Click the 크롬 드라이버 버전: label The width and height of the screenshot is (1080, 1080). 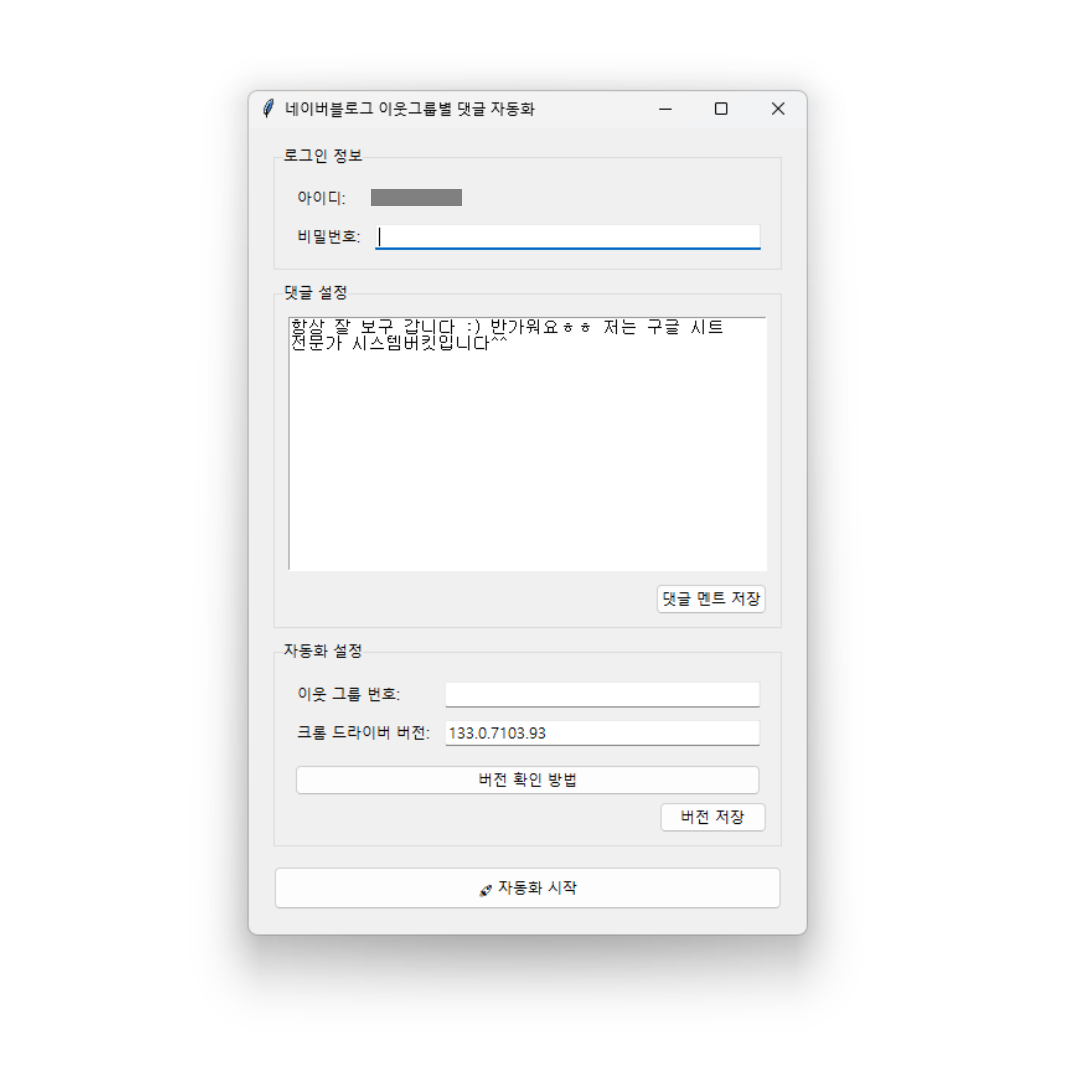[364, 733]
